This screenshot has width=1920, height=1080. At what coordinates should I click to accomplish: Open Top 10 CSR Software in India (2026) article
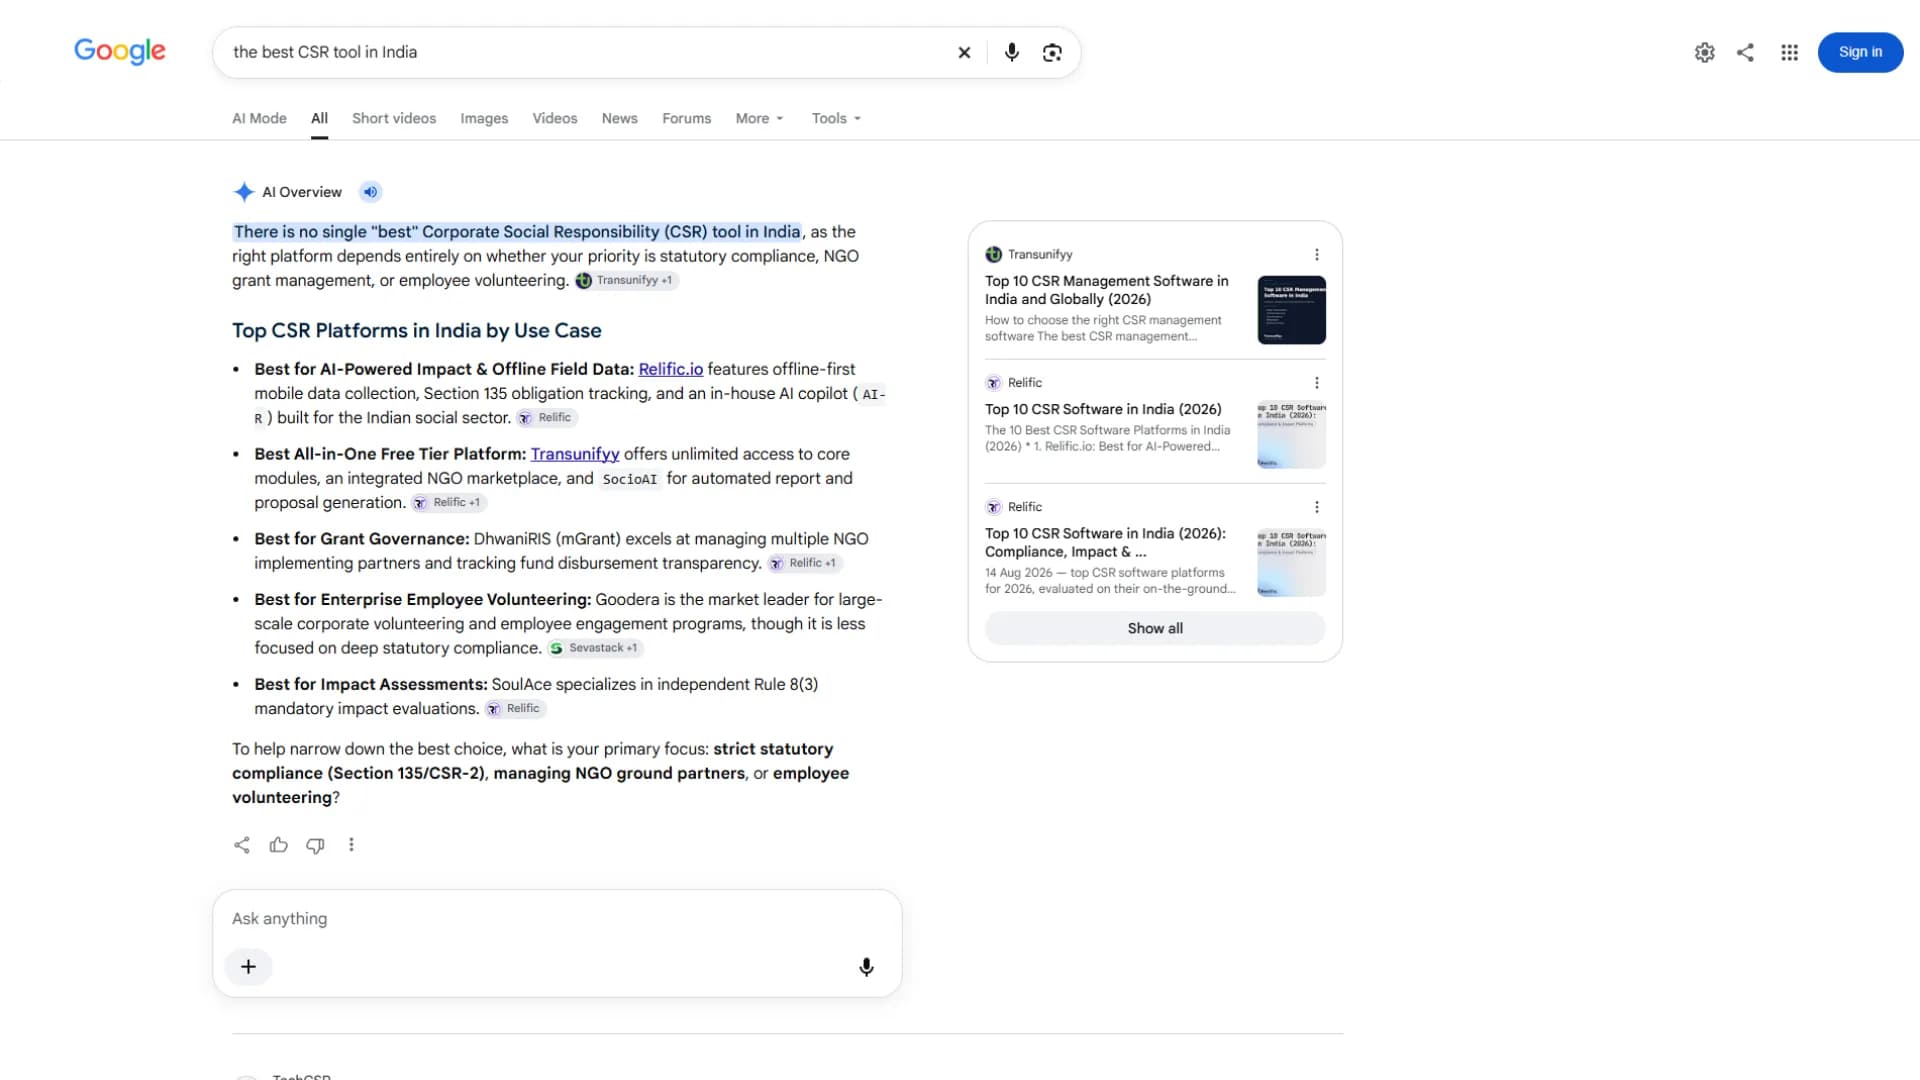pos(1103,409)
